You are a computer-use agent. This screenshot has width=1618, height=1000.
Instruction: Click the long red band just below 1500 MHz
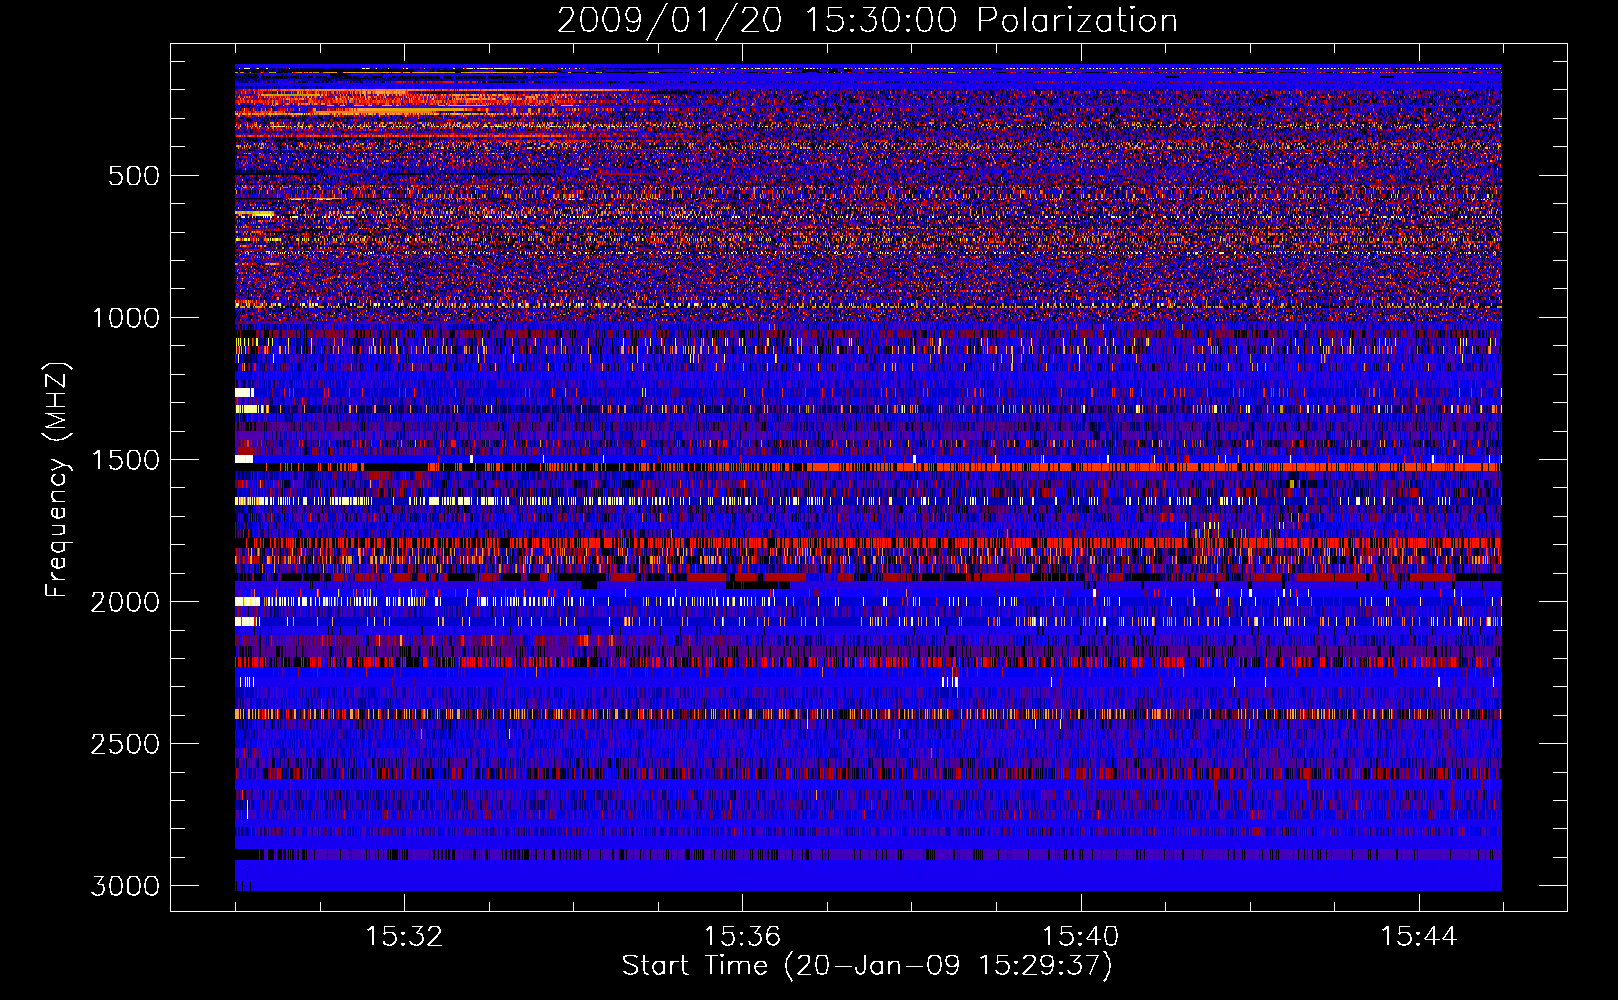[868, 467]
